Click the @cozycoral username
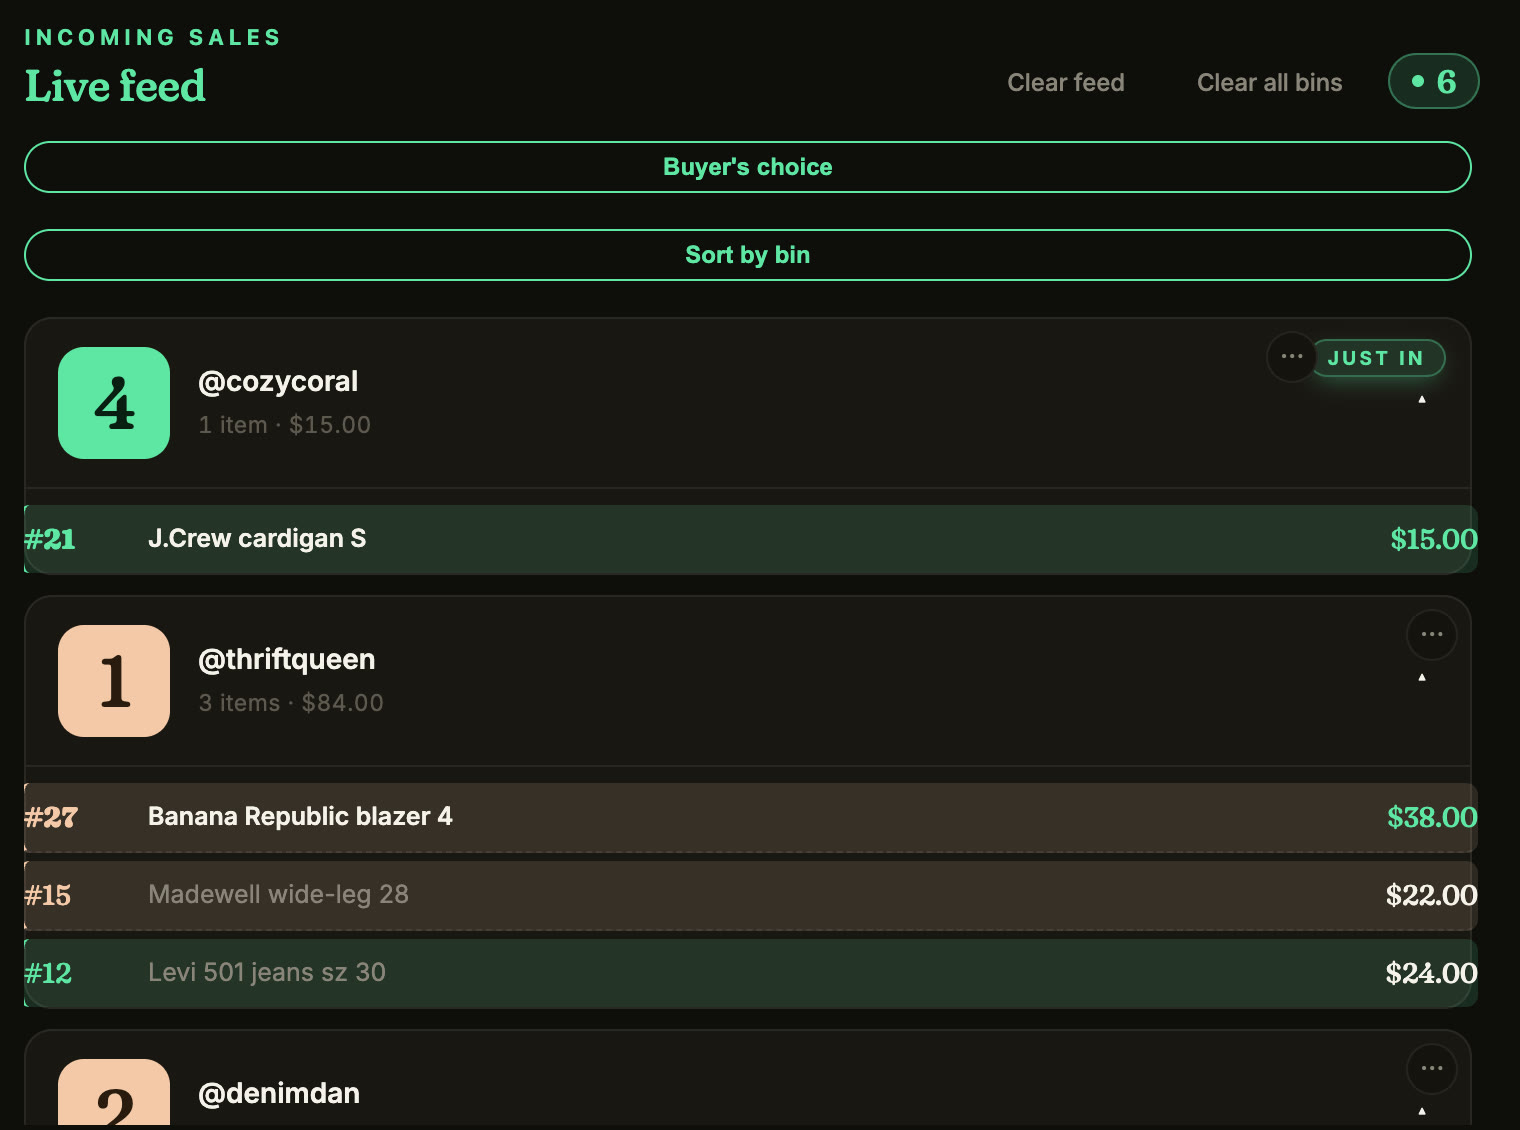 click(x=278, y=381)
